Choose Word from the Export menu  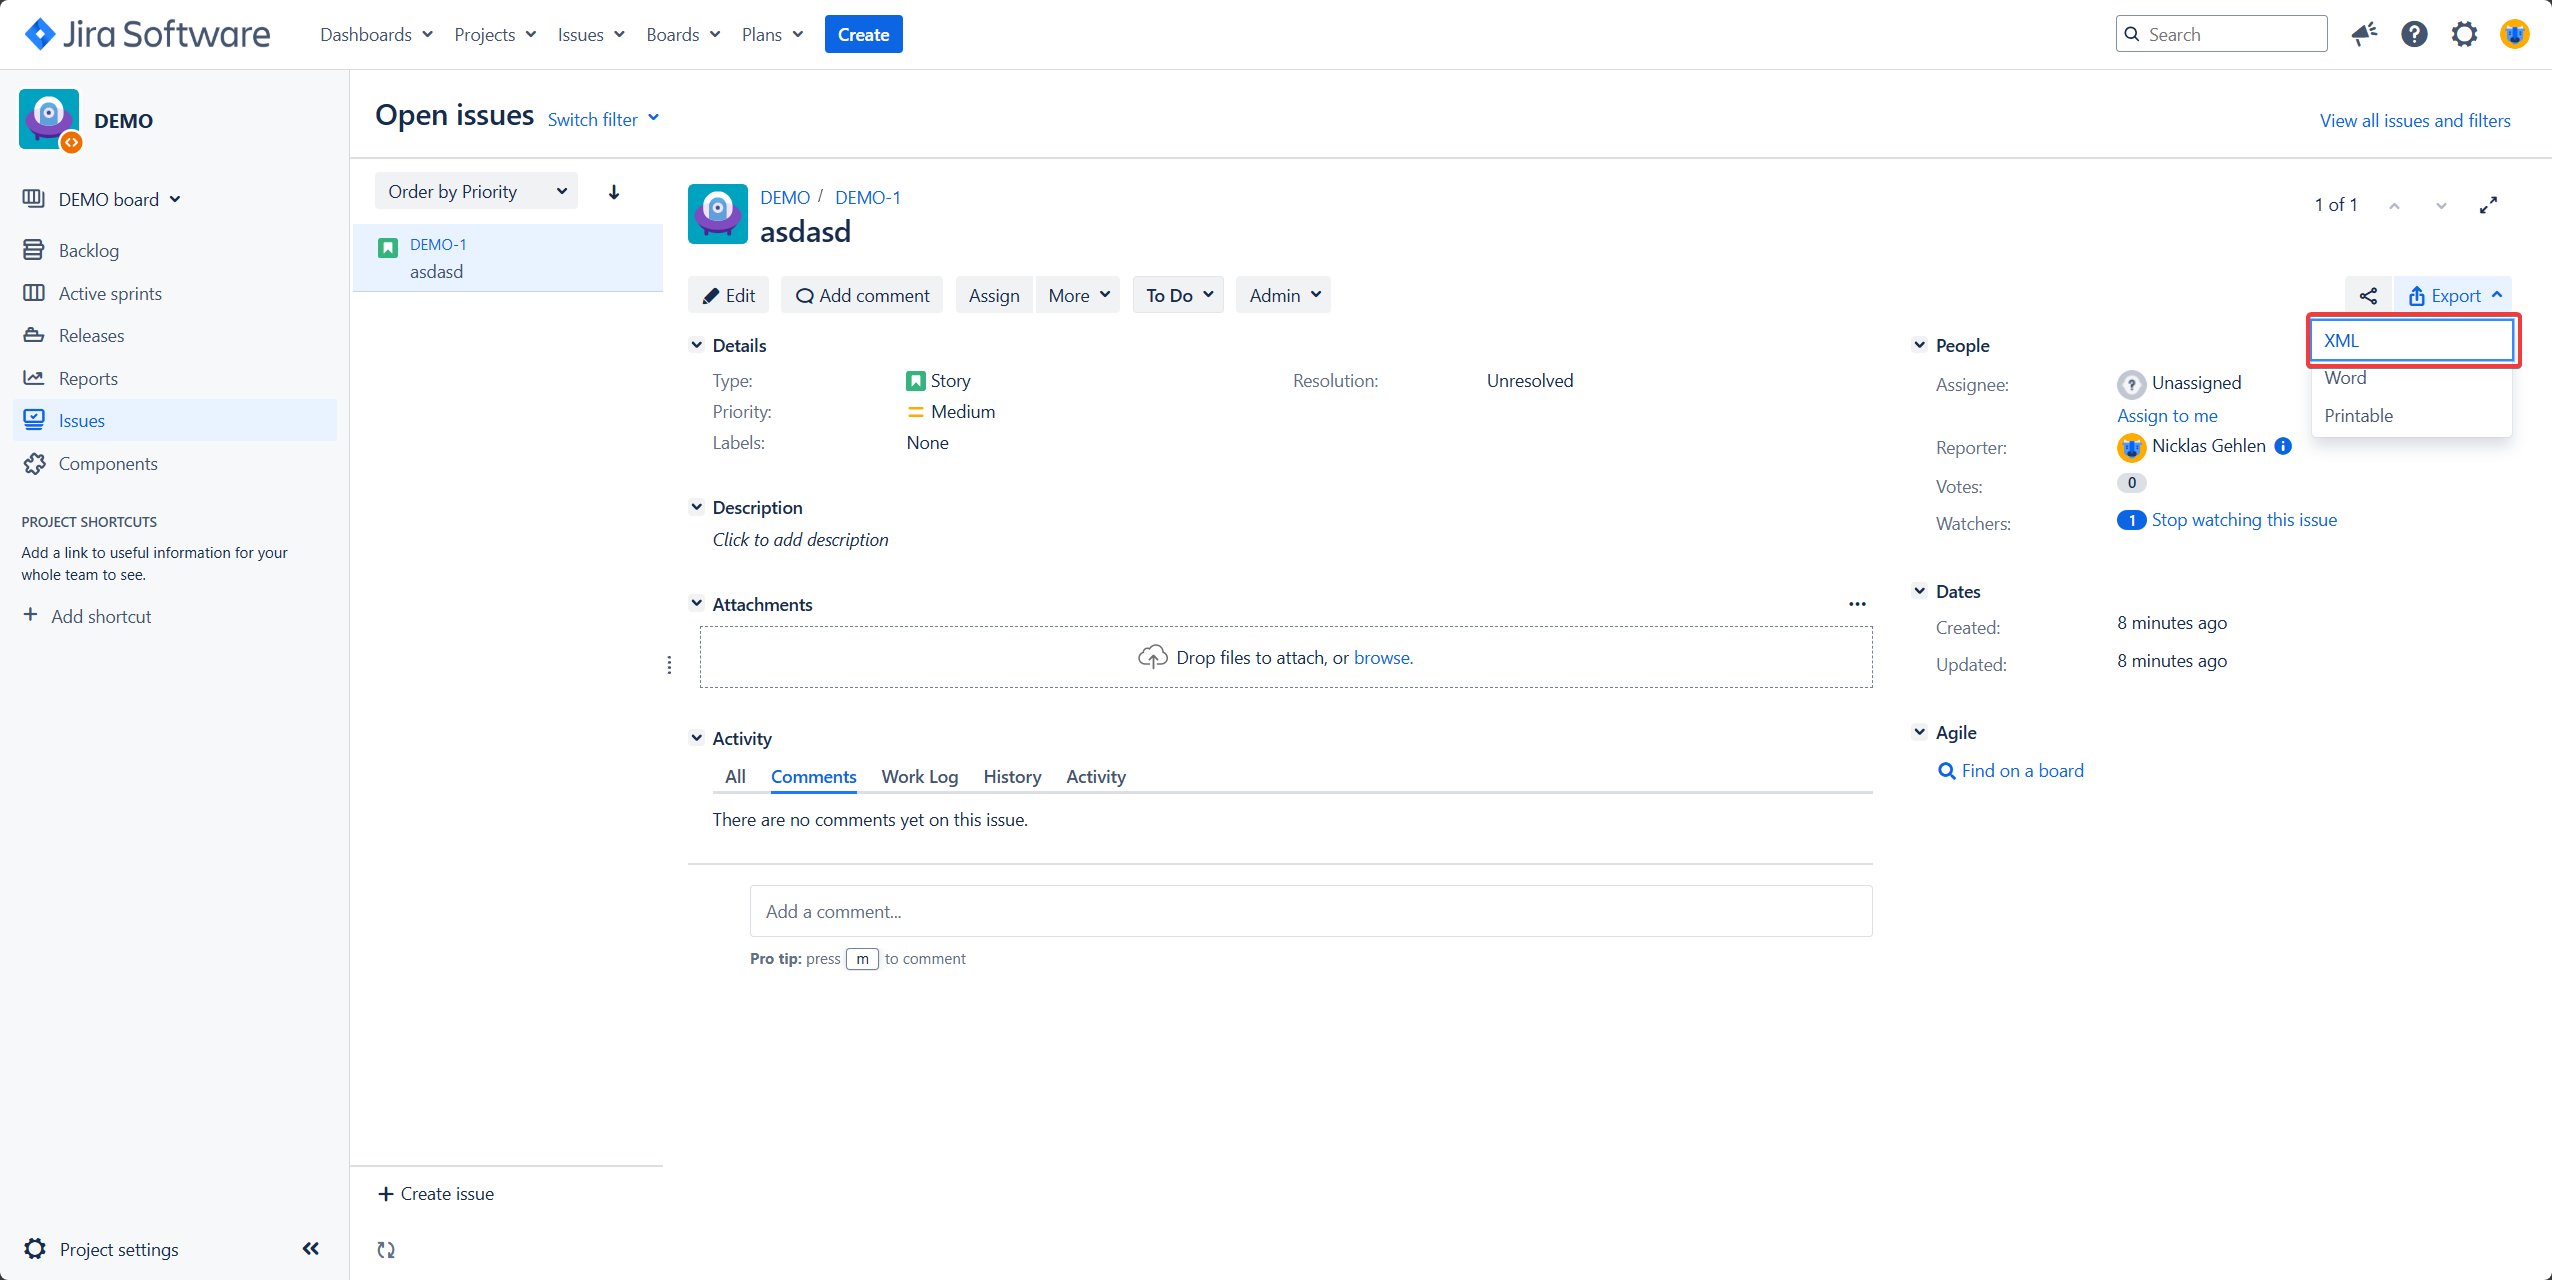pyautogui.click(x=2345, y=378)
